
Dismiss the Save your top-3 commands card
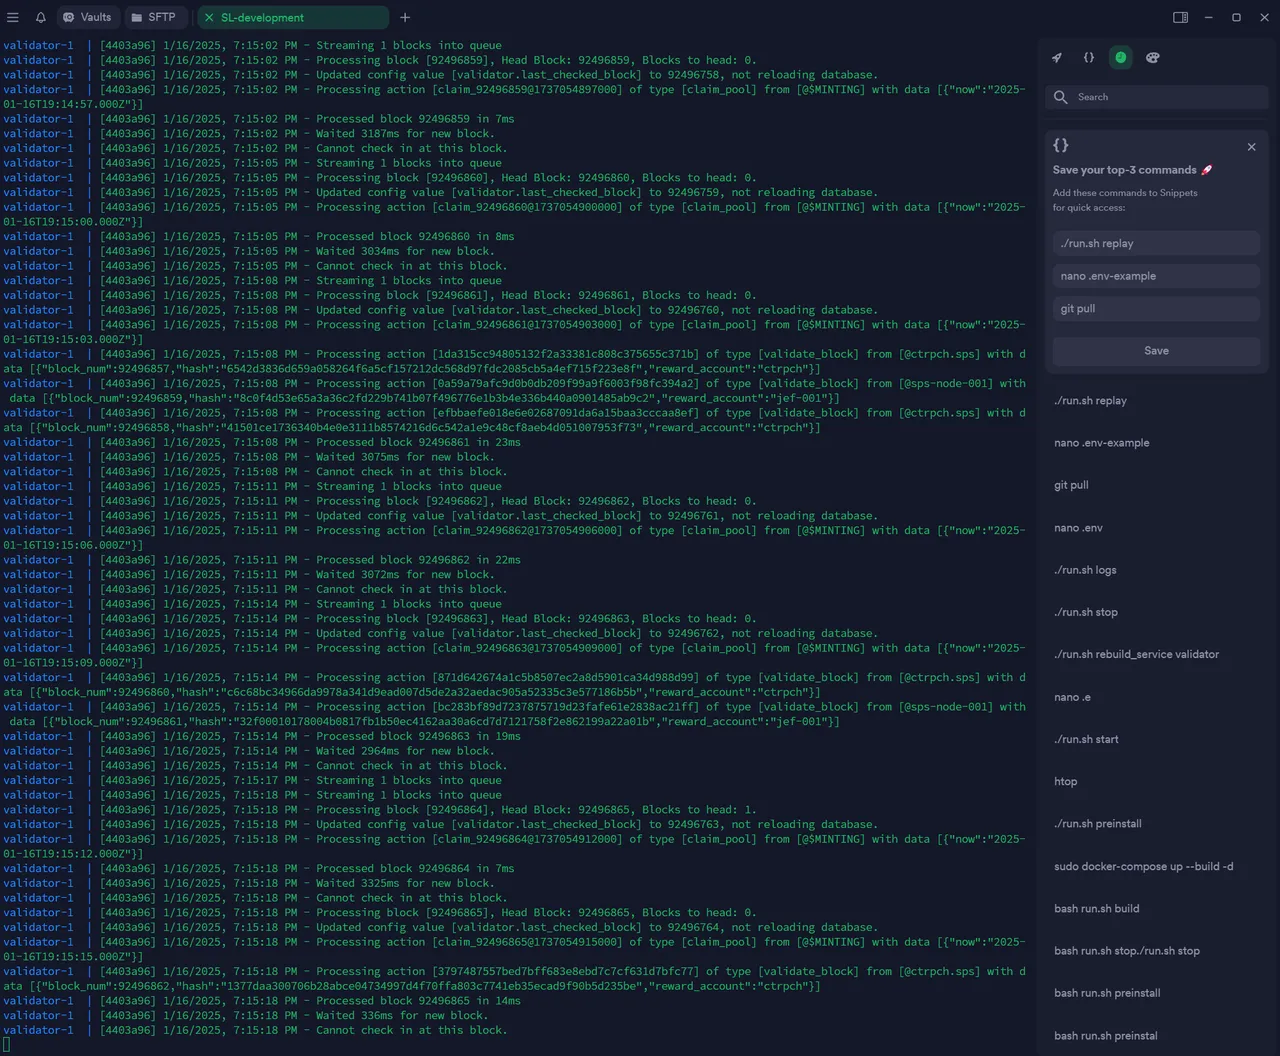coord(1251,147)
